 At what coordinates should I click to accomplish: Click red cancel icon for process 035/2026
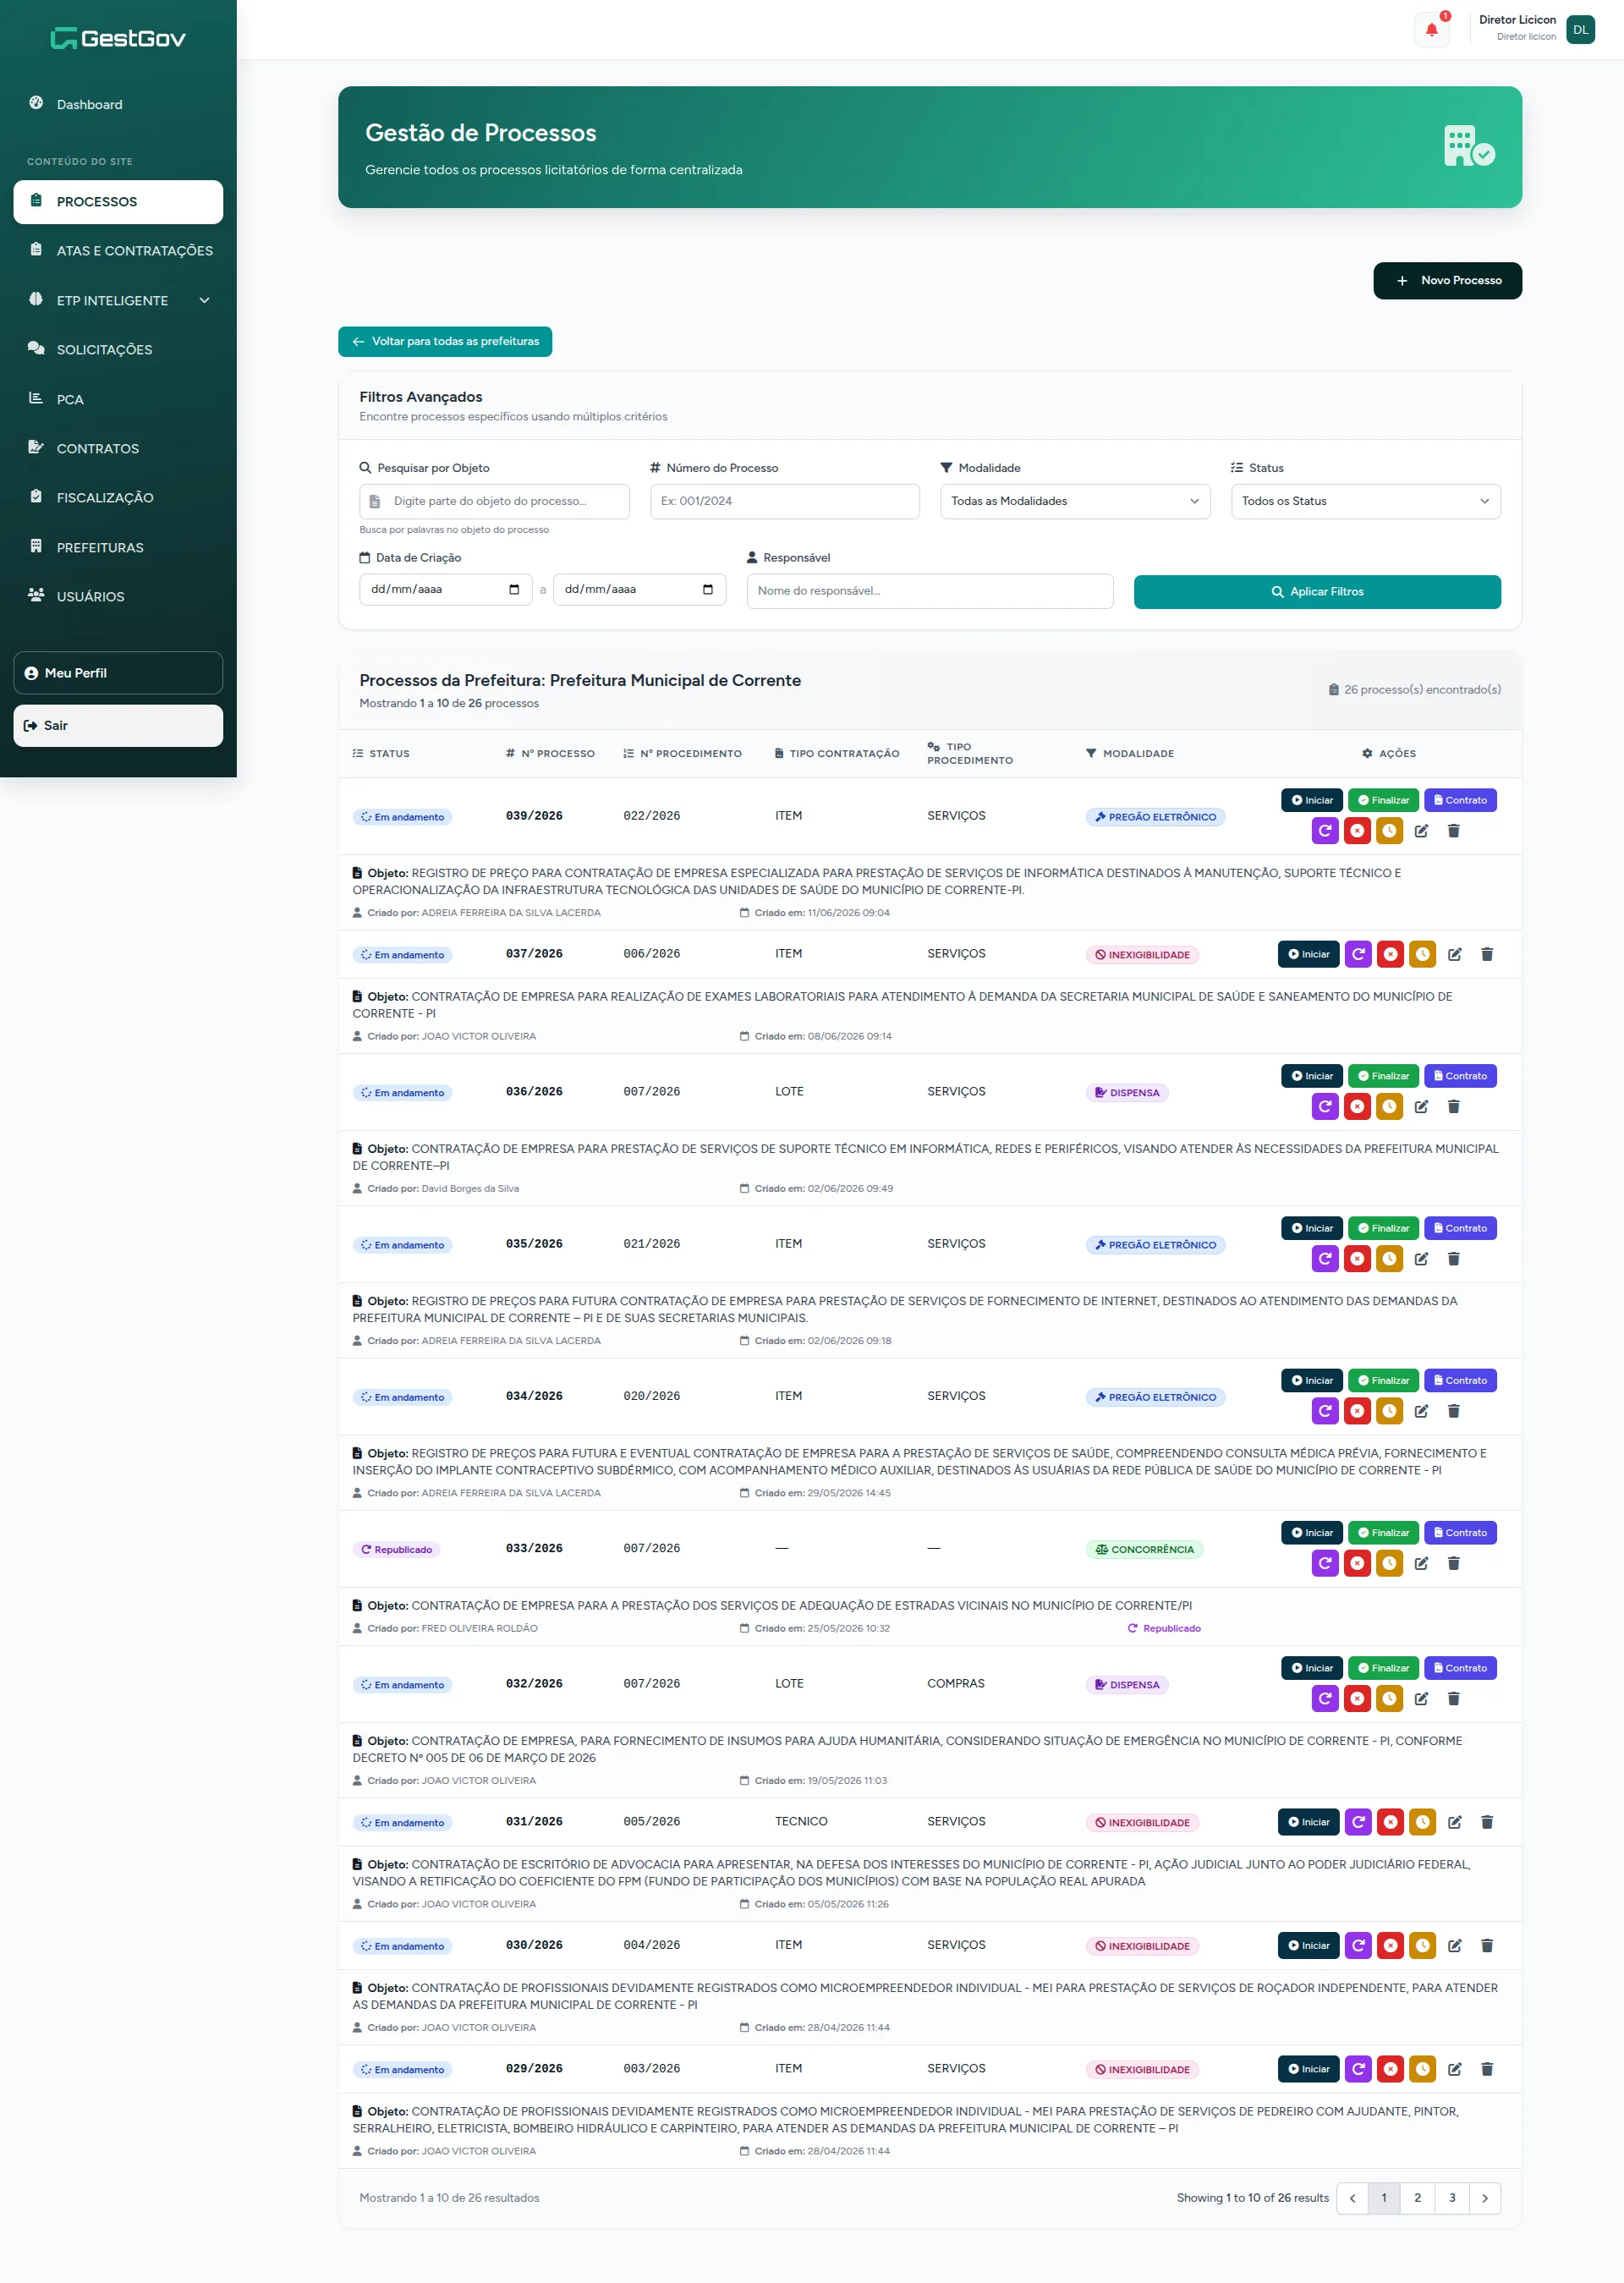(1357, 1258)
